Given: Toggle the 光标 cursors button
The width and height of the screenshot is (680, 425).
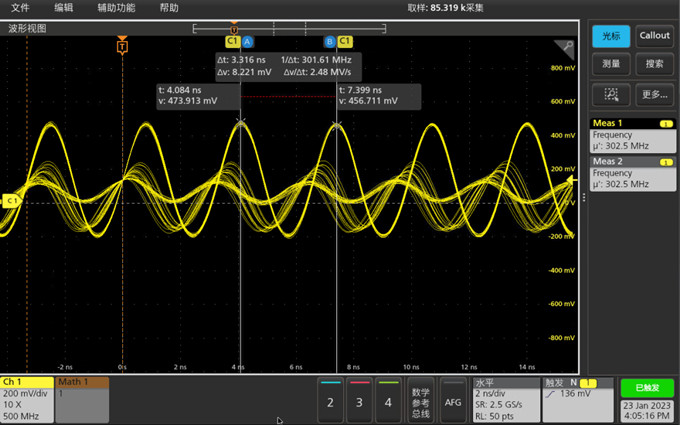Looking at the screenshot, I should [x=611, y=35].
